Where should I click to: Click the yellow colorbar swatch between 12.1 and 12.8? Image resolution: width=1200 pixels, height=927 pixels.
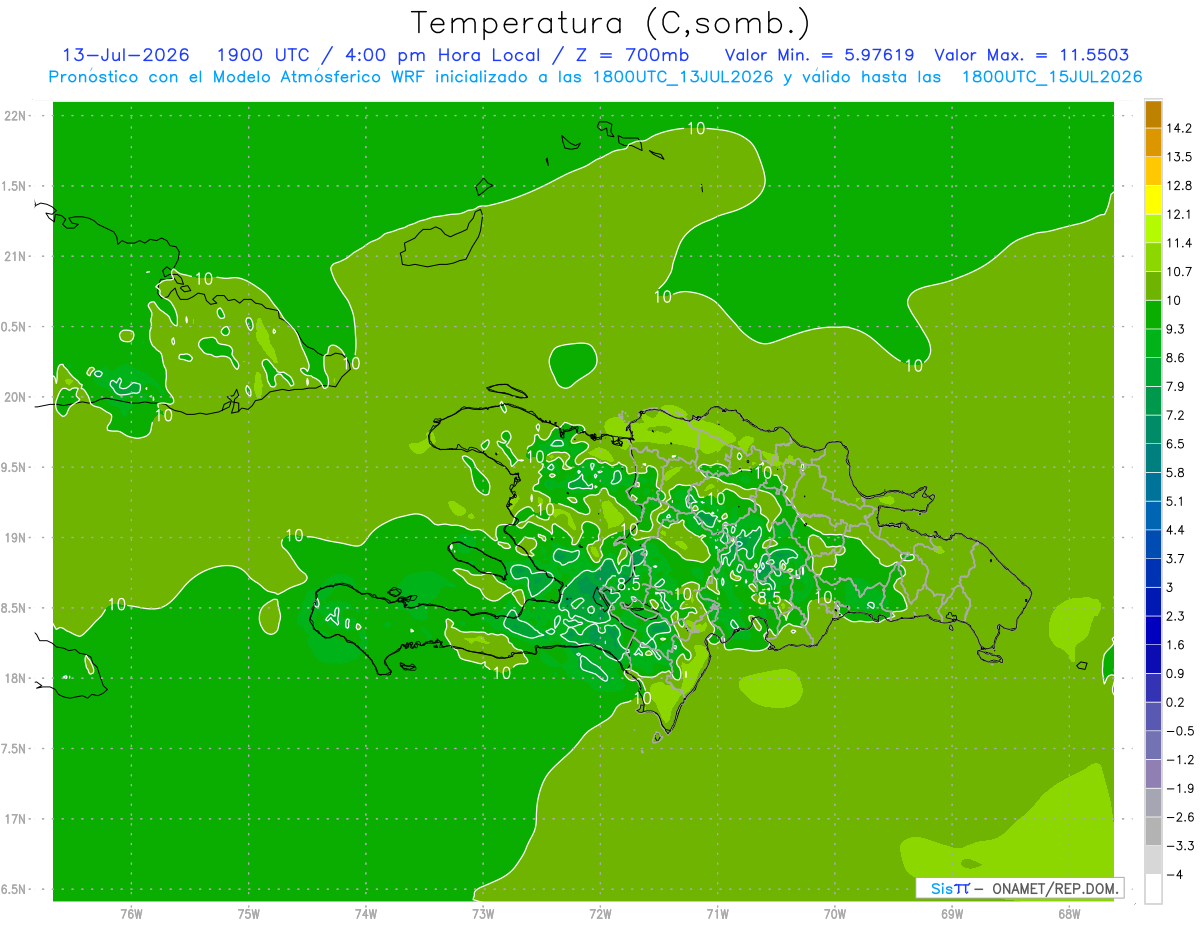coord(1153,200)
